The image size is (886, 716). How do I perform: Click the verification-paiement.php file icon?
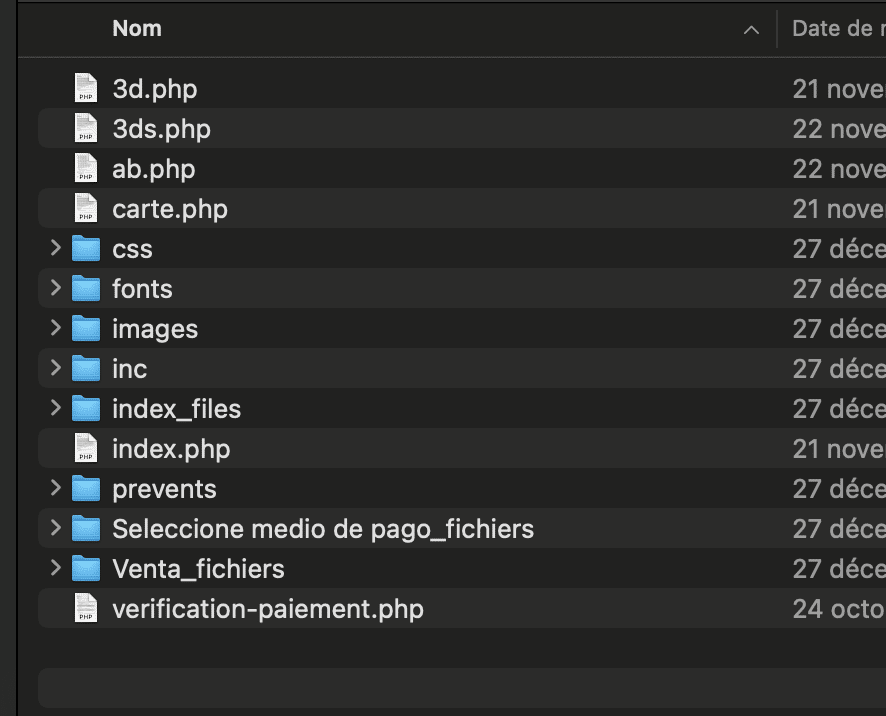tap(87, 609)
